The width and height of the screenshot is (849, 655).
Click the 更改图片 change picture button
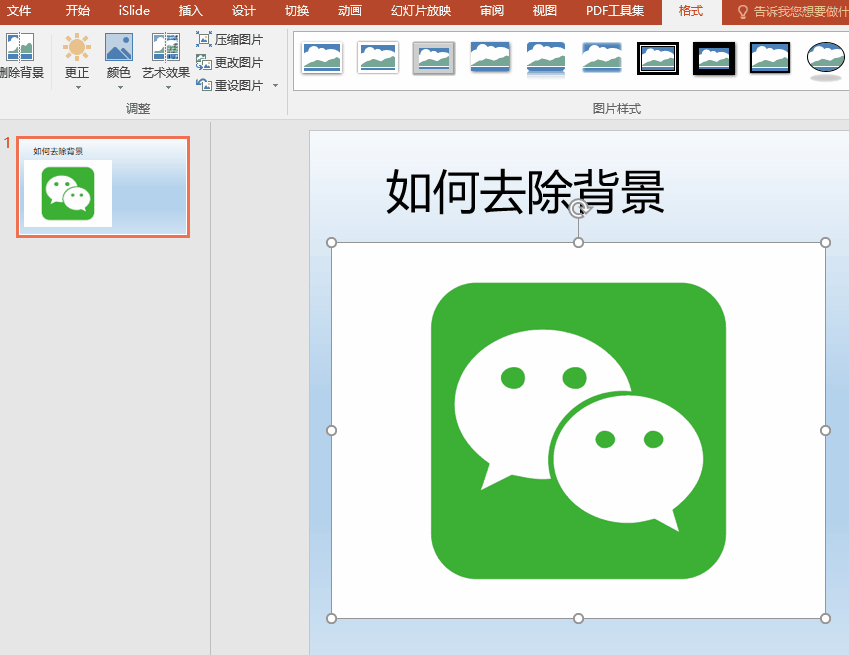230,62
